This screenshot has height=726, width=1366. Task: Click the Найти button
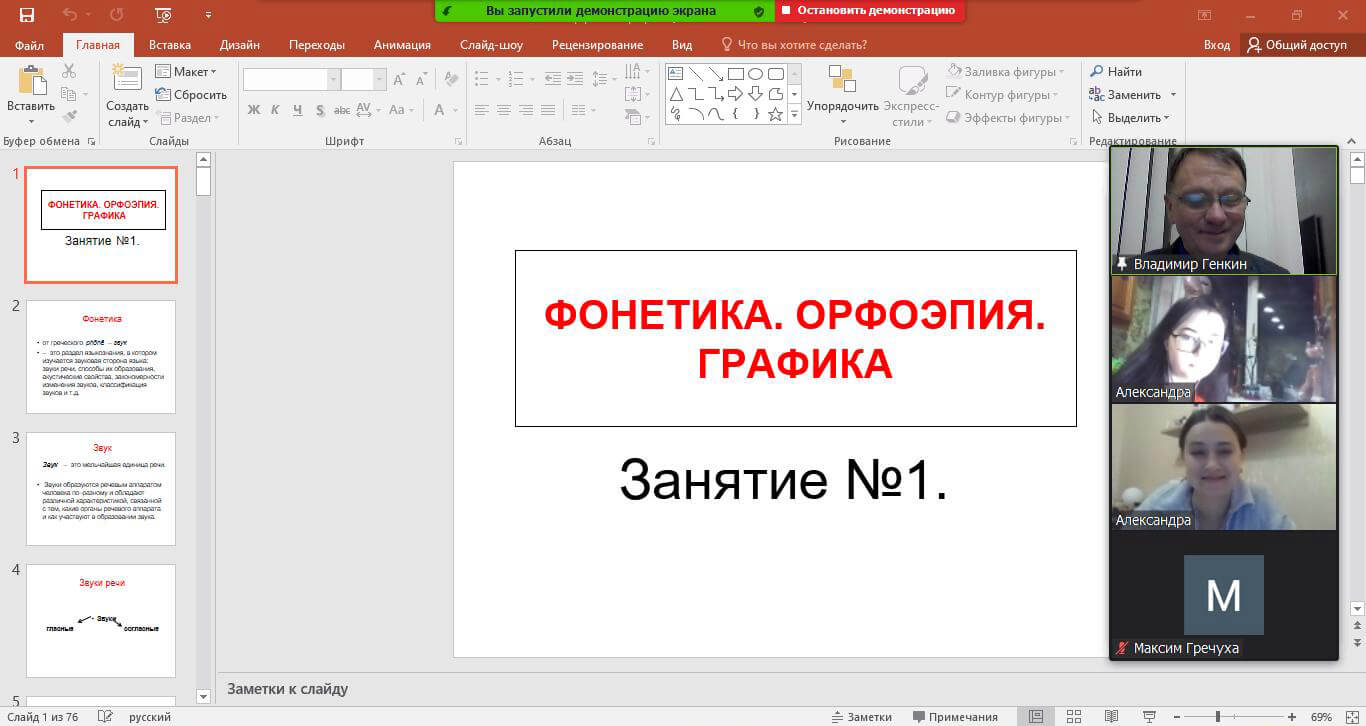click(x=1116, y=72)
